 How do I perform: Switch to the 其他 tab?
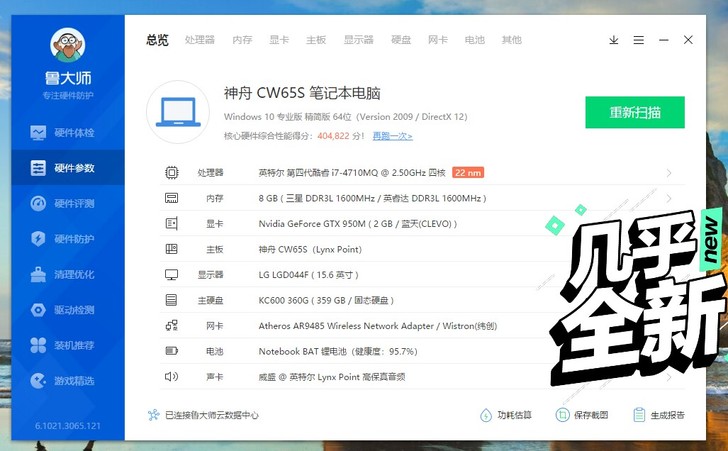(512, 40)
